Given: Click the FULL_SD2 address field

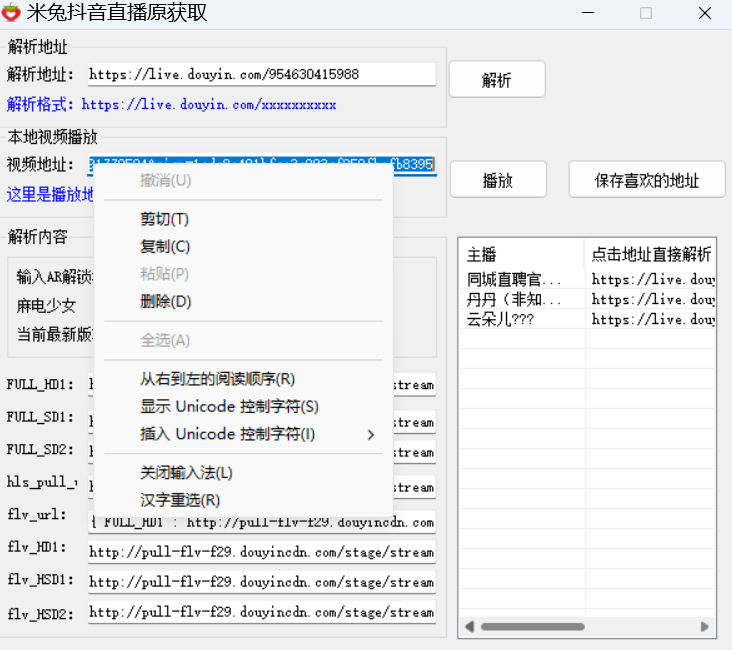Looking at the screenshot, I should click(415, 452).
